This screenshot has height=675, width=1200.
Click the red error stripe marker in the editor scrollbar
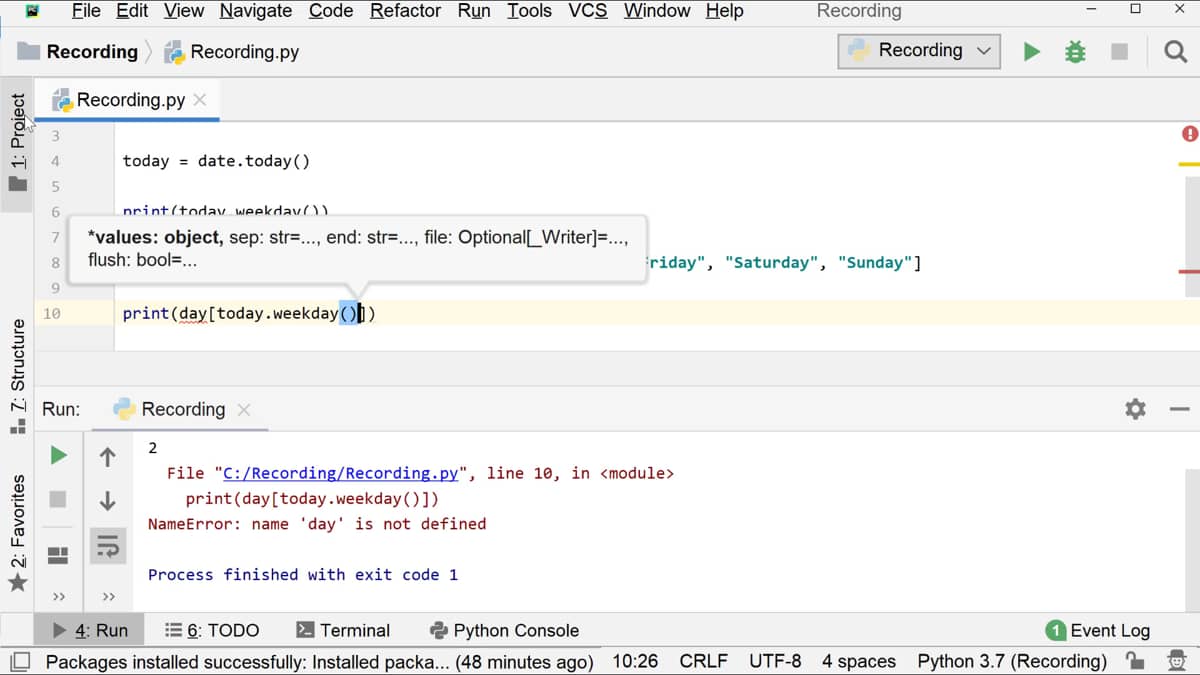pos(1189,272)
